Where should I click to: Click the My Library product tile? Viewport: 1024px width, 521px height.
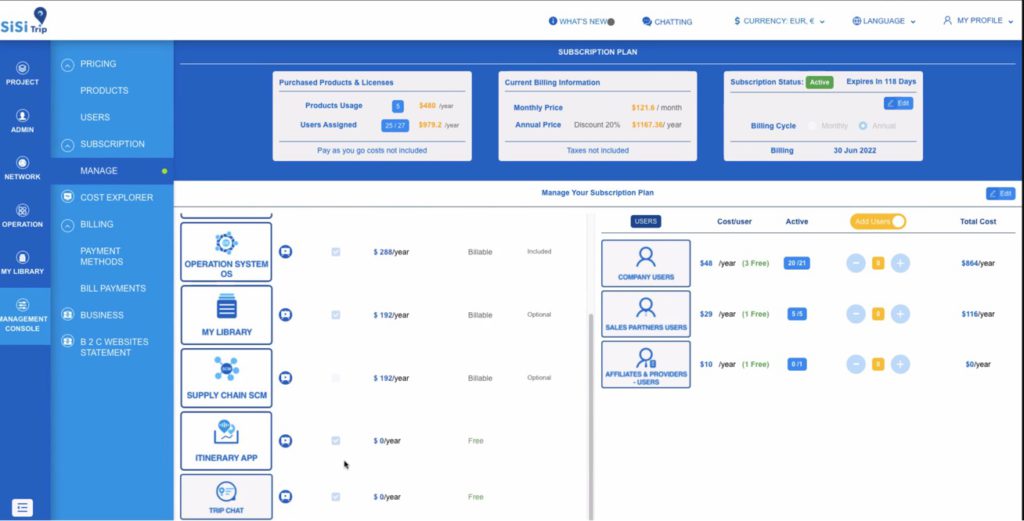click(x=226, y=315)
